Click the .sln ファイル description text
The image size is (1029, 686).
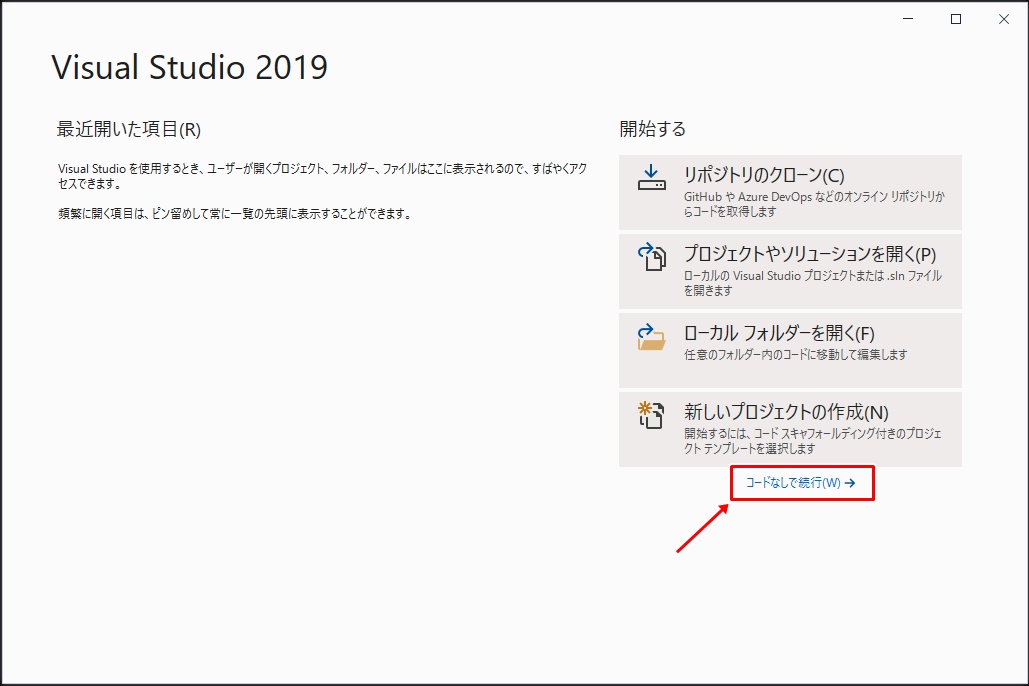813,283
